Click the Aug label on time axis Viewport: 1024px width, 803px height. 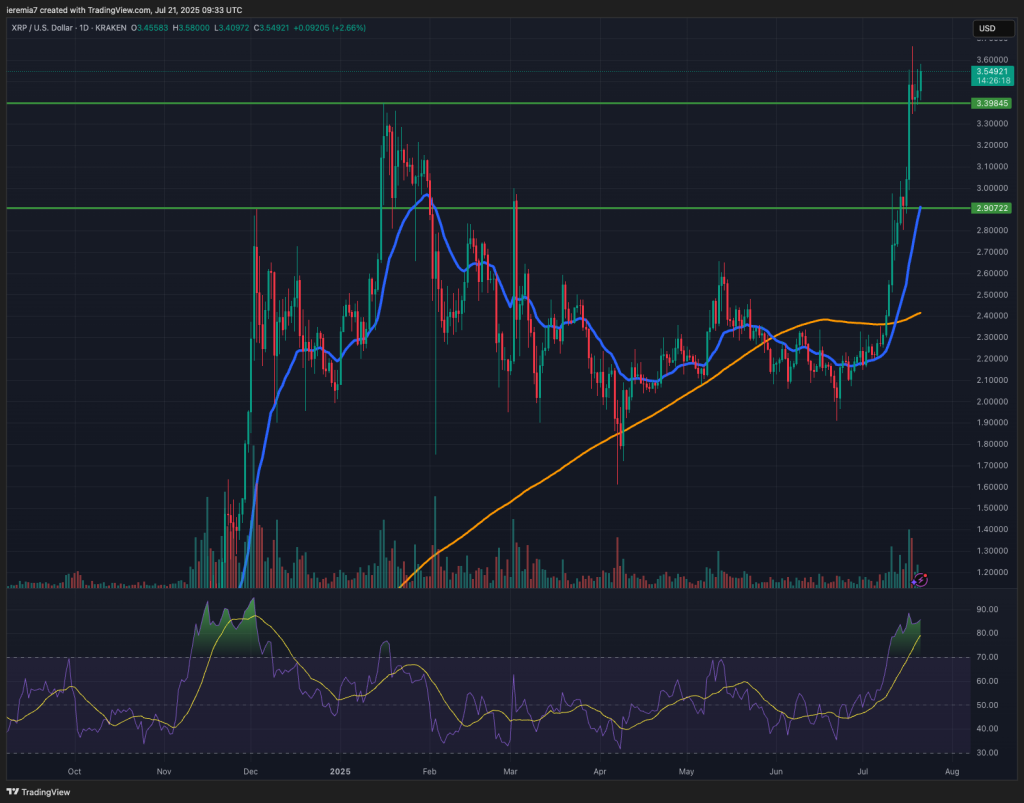pos(952,771)
